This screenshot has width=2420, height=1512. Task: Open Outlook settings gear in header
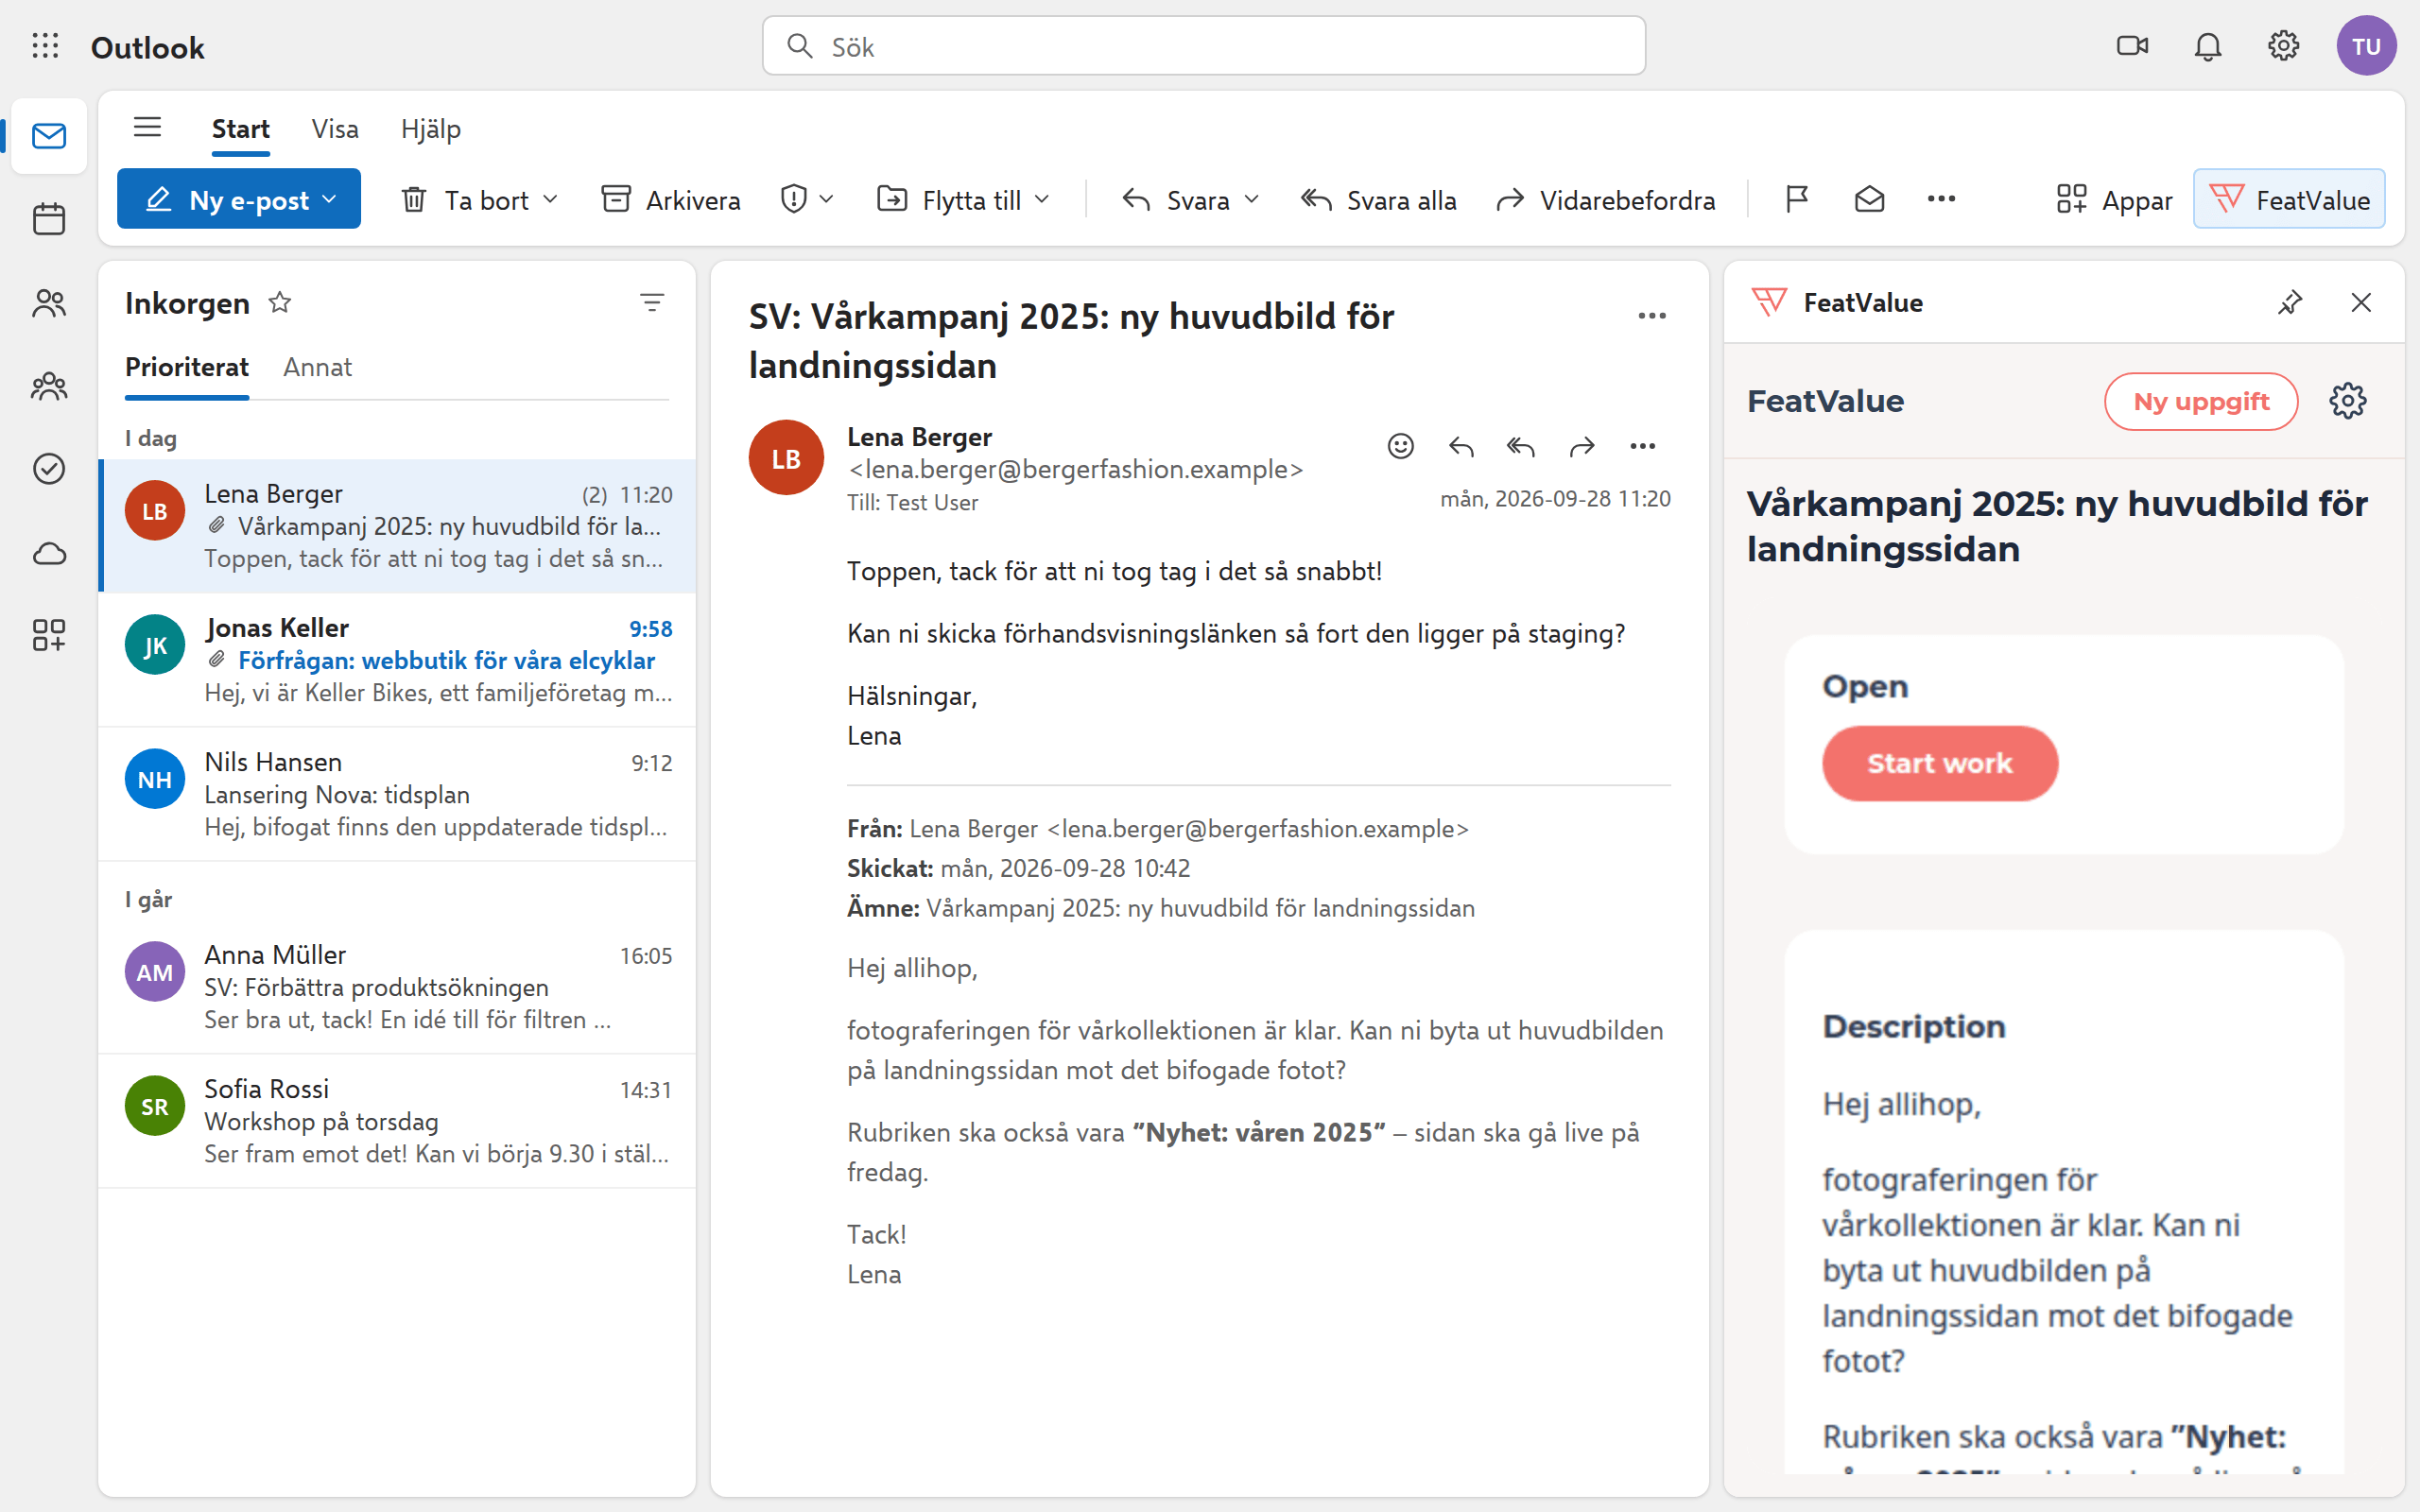pyautogui.click(x=2283, y=46)
